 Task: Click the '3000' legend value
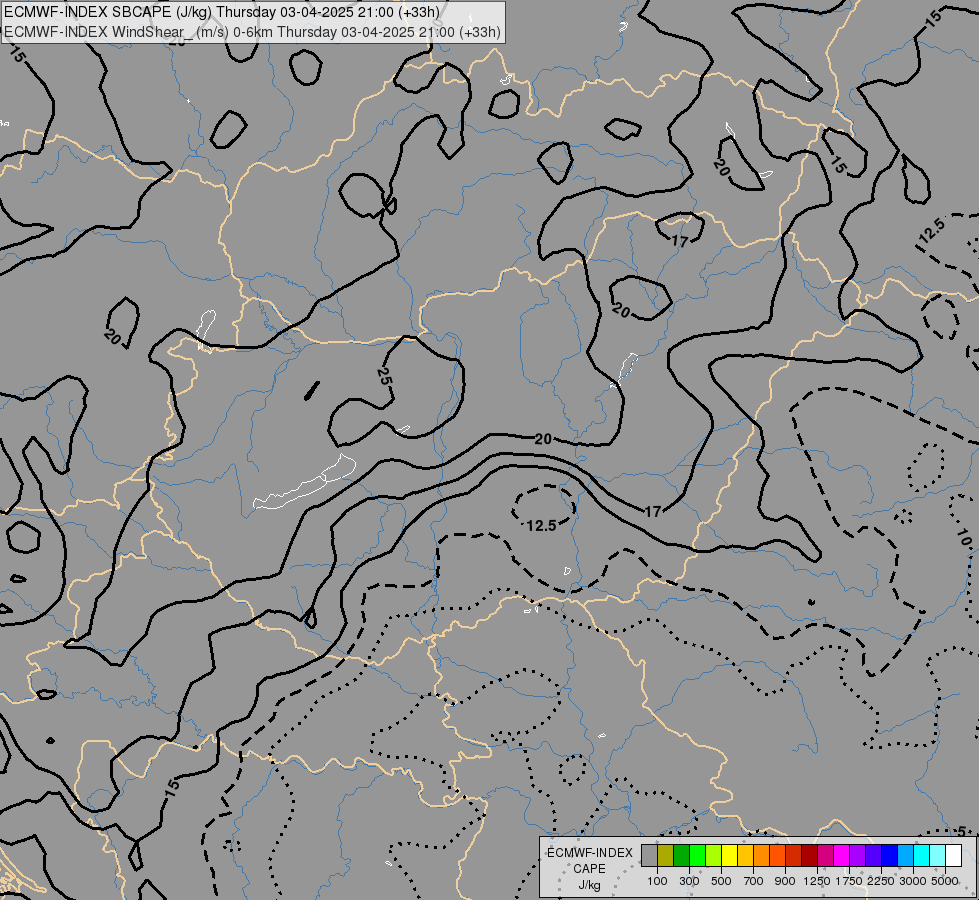[913, 881]
